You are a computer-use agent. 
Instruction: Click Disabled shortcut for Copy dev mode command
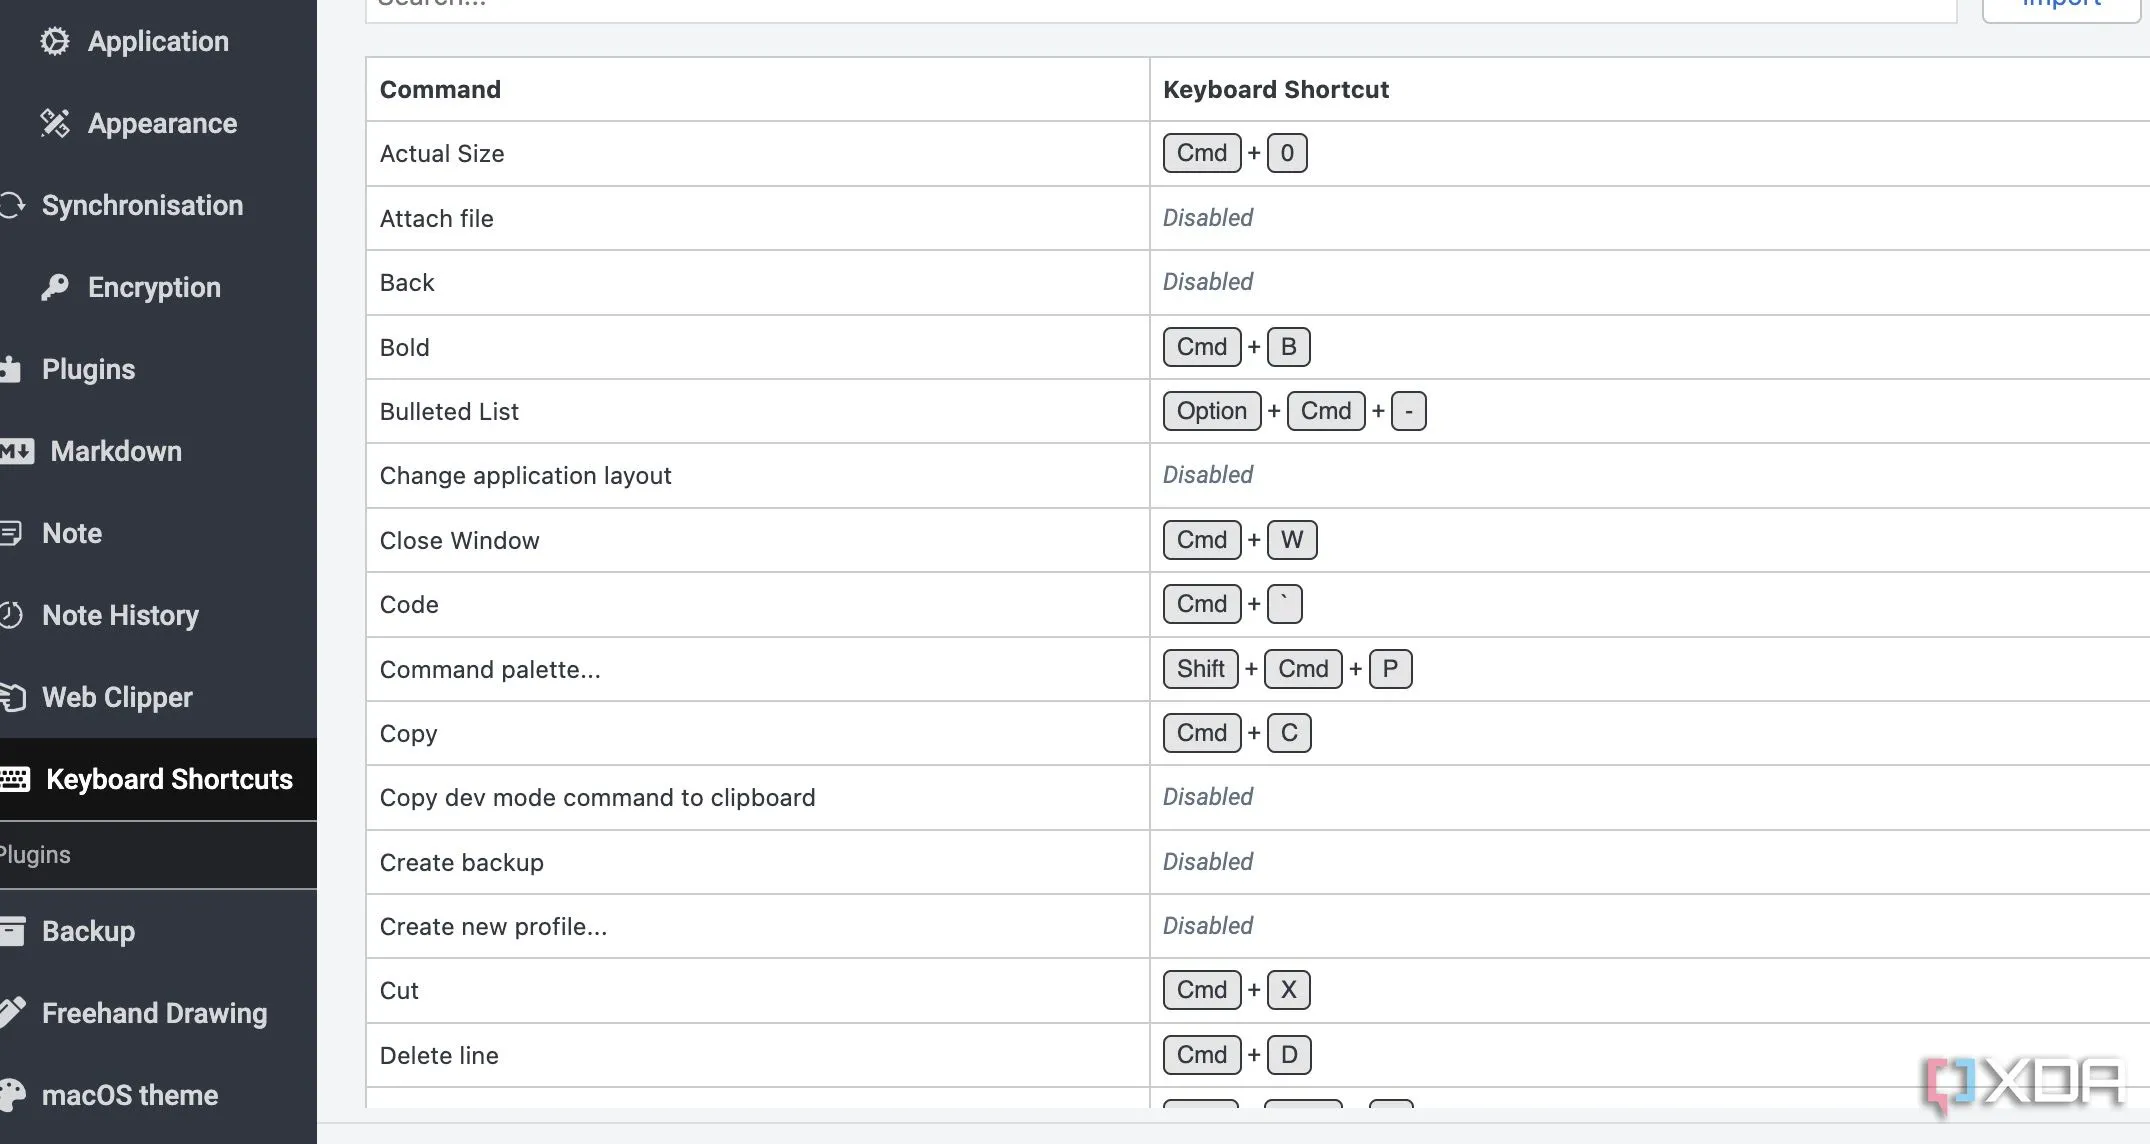coord(1208,796)
